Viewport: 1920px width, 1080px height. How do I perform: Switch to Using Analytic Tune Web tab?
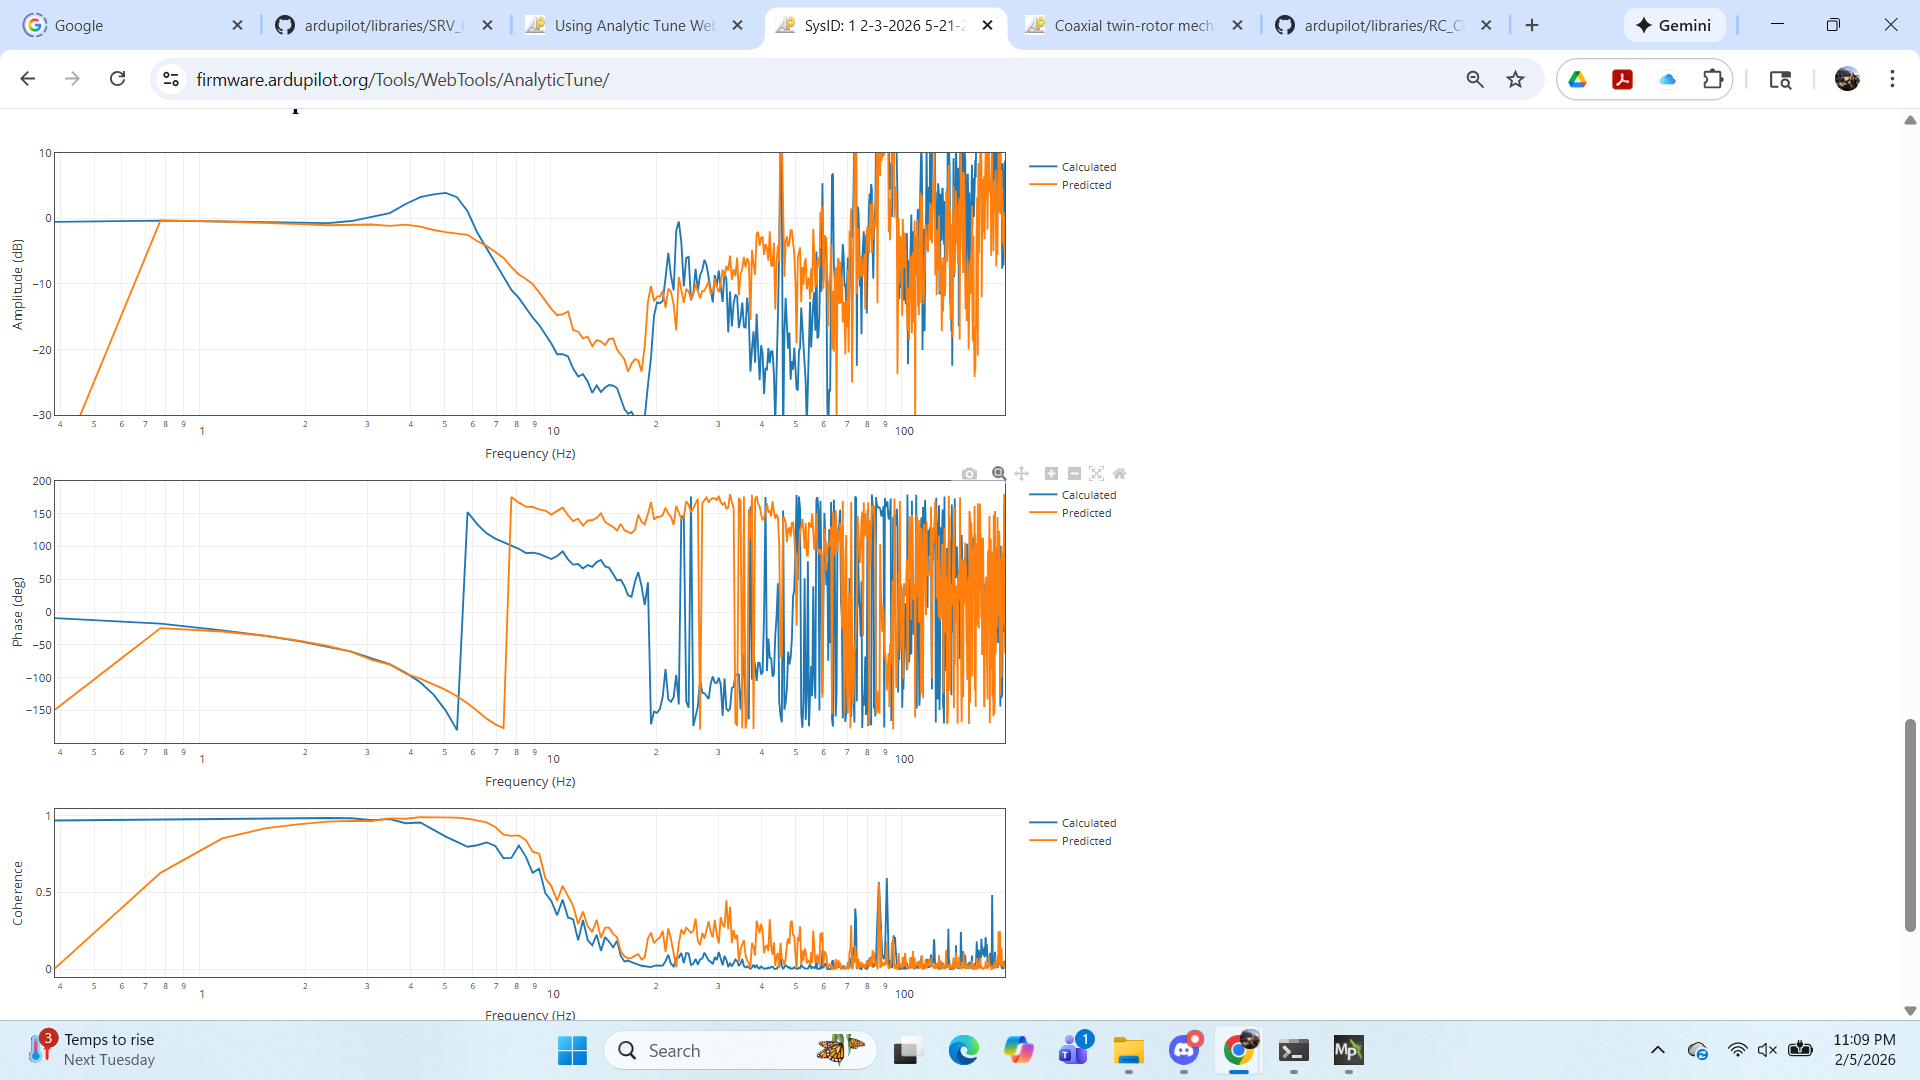pos(634,25)
